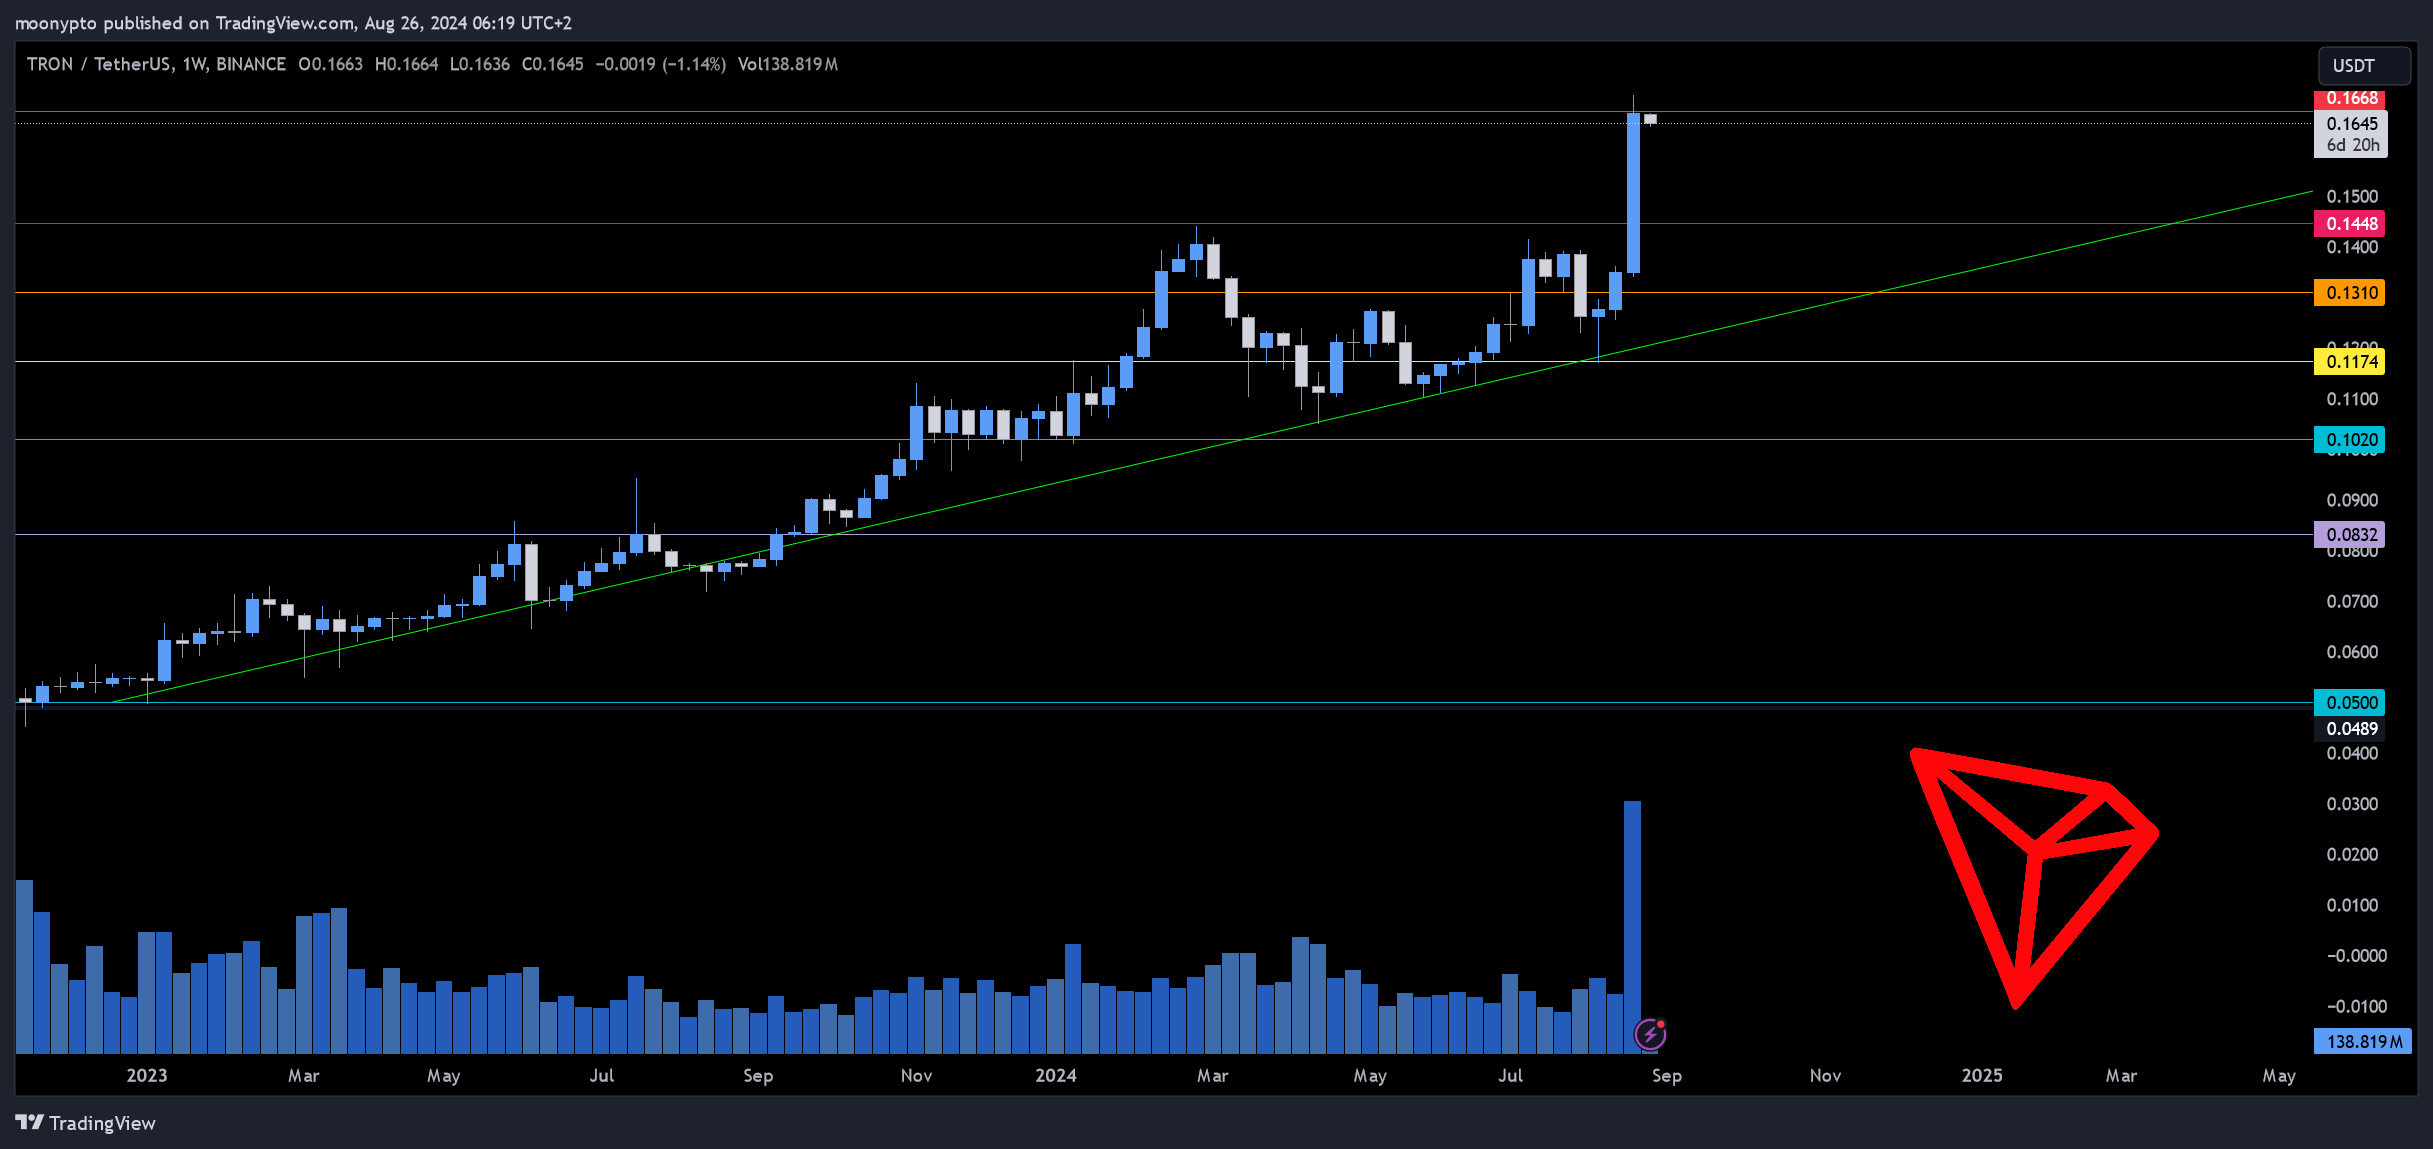Click the TradingView logo at bottom
Screen dimensions: 2433x1149
86,1123
